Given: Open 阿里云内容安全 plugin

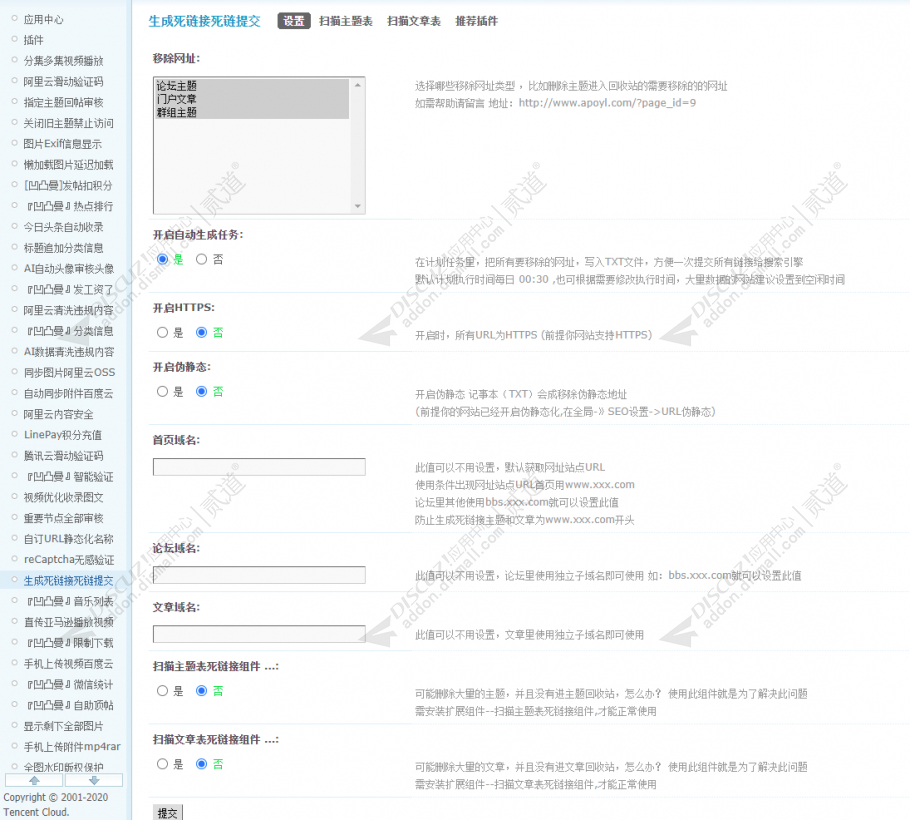Looking at the screenshot, I should [58, 414].
